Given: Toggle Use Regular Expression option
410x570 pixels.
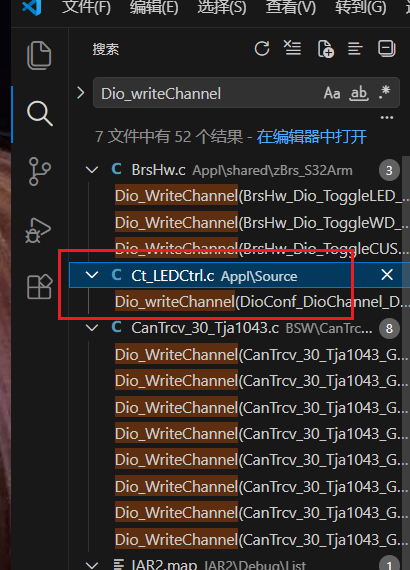Looking at the screenshot, I should click(x=385, y=92).
